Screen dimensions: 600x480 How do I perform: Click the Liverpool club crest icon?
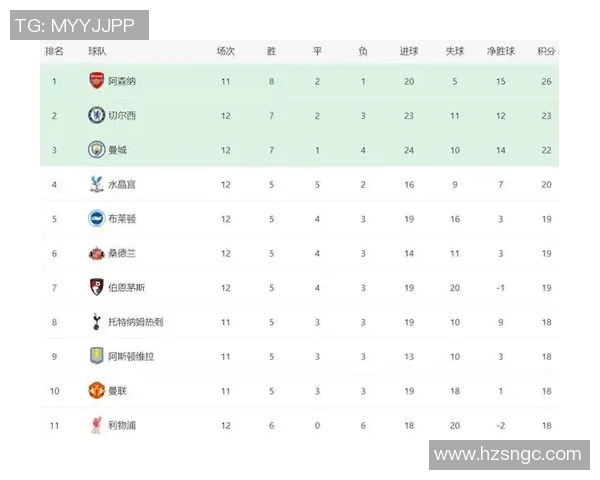[96, 425]
